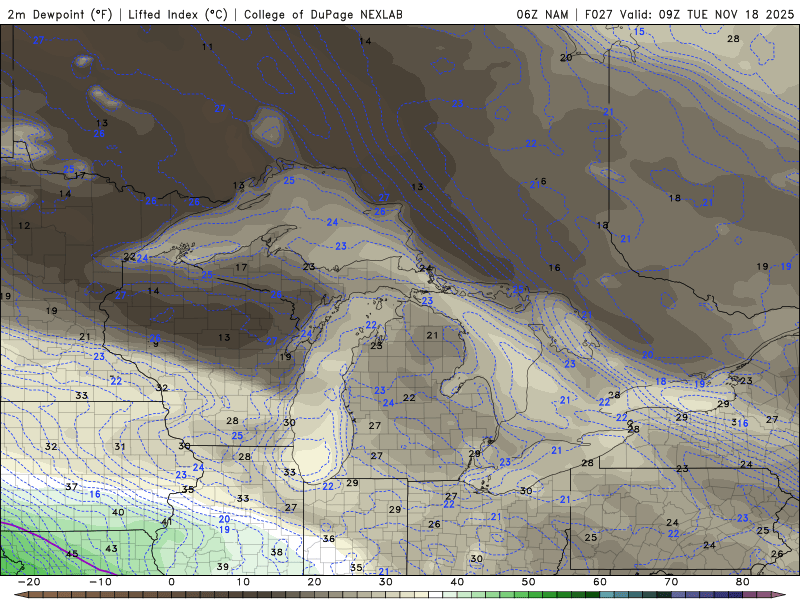The image size is (800, 600).
Task: Click the "Lifted Index (°C)" header label
Action: [178, 14]
